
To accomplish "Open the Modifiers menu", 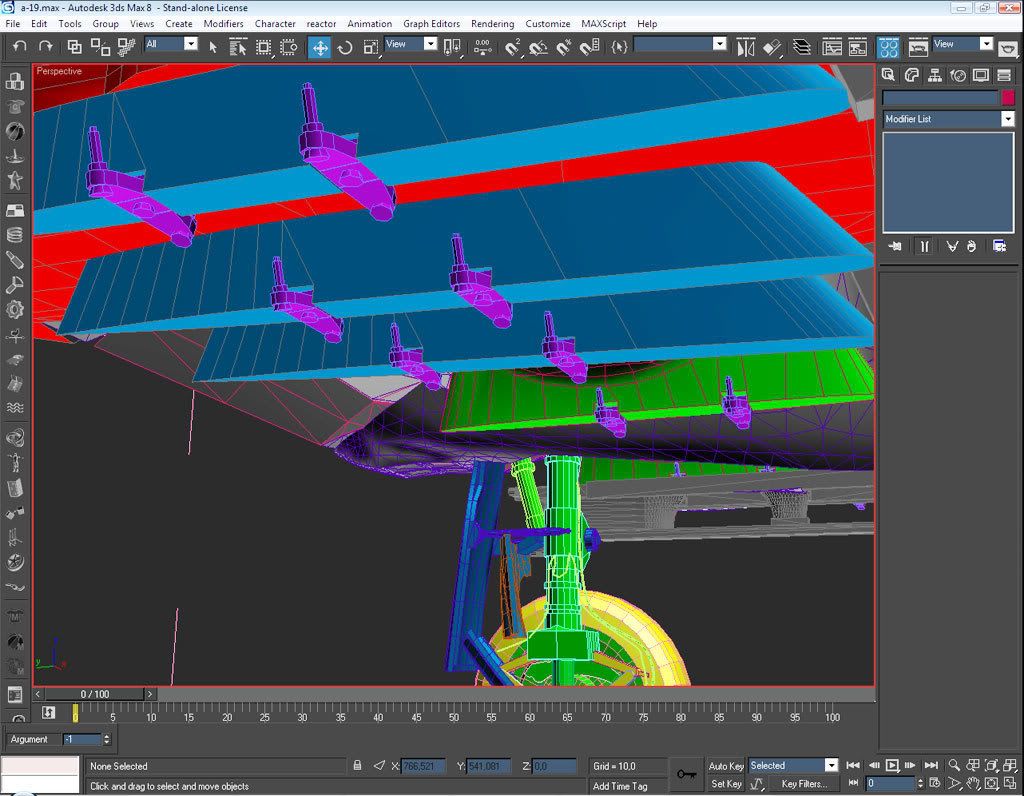I will click(x=223, y=23).
